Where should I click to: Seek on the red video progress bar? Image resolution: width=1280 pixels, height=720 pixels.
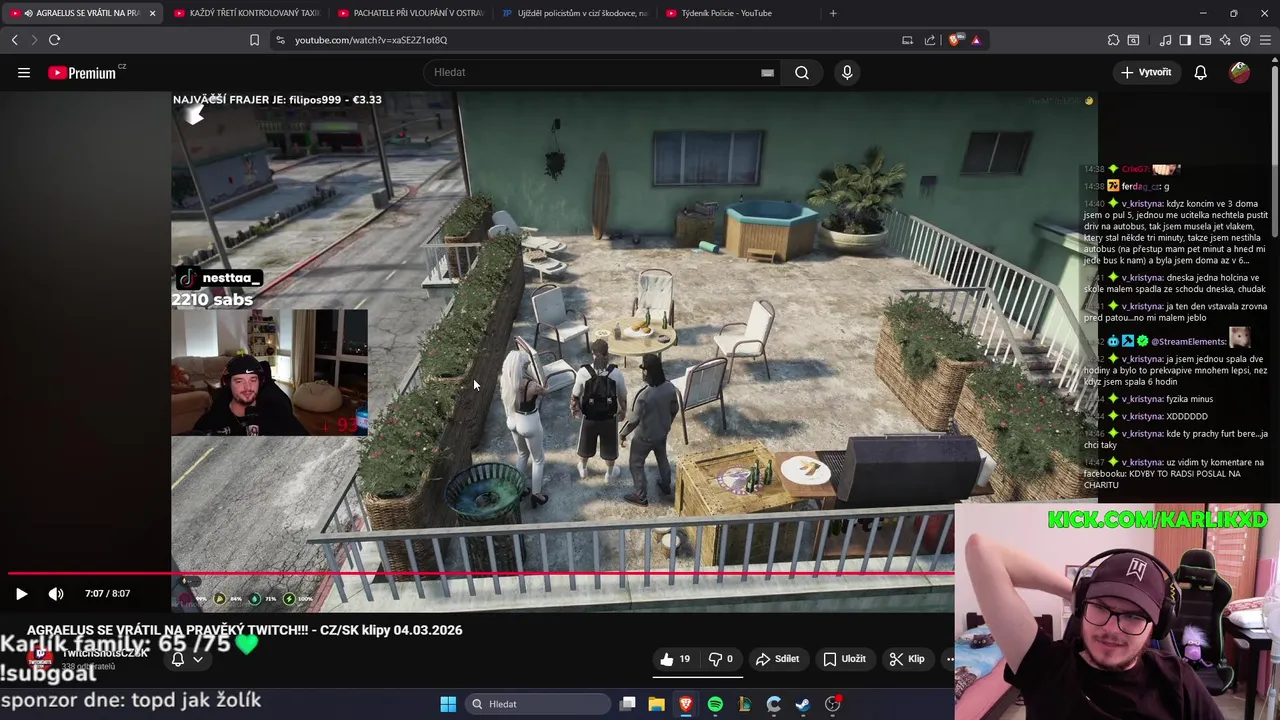(480, 574)
